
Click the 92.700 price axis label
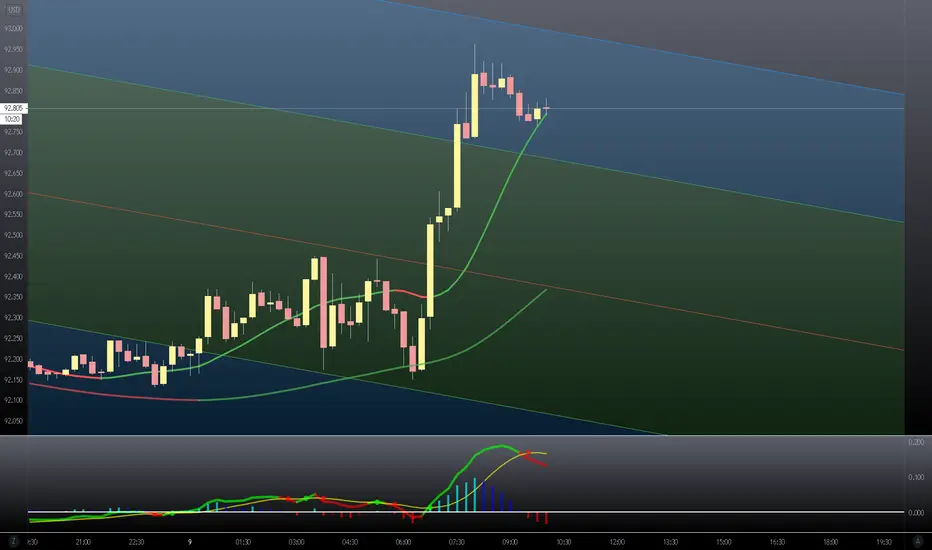coord(13,153)
